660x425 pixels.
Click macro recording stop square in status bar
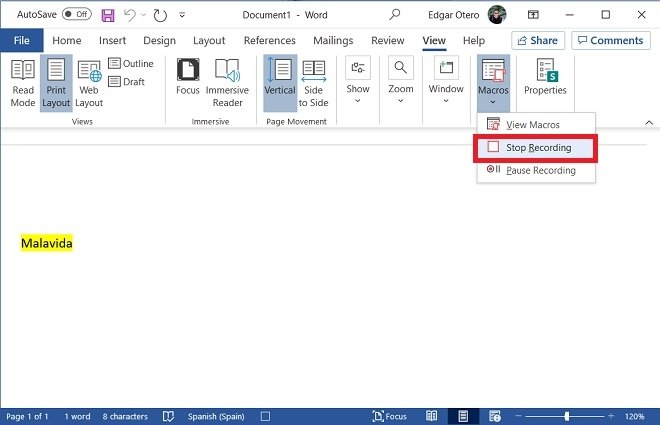tap(265, 417)
